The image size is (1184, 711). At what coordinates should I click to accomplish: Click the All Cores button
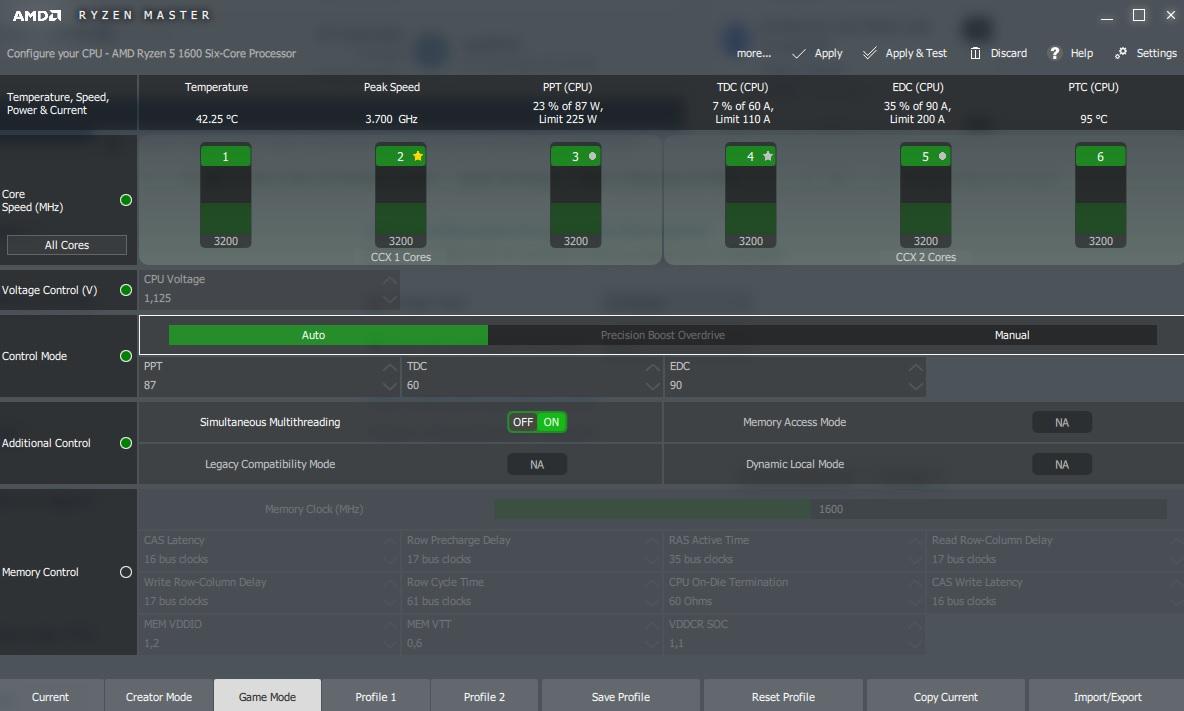click(67, 245)
